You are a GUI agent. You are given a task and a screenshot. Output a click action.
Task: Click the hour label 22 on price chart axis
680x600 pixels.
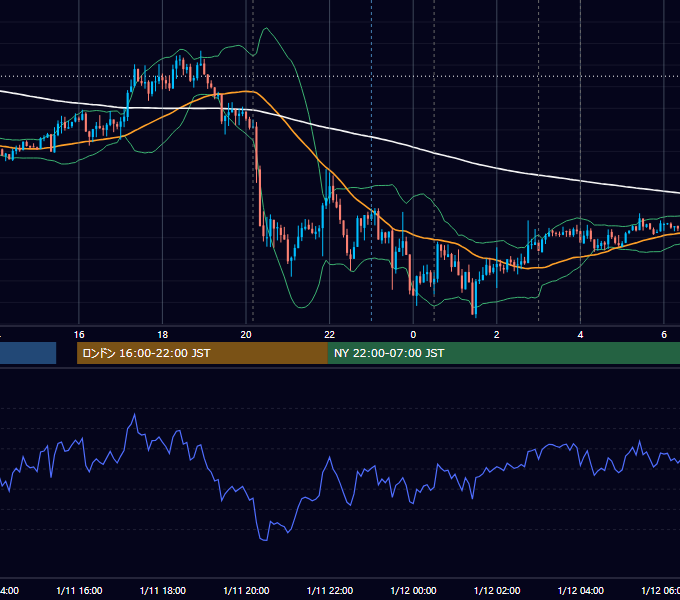(330, 335)
